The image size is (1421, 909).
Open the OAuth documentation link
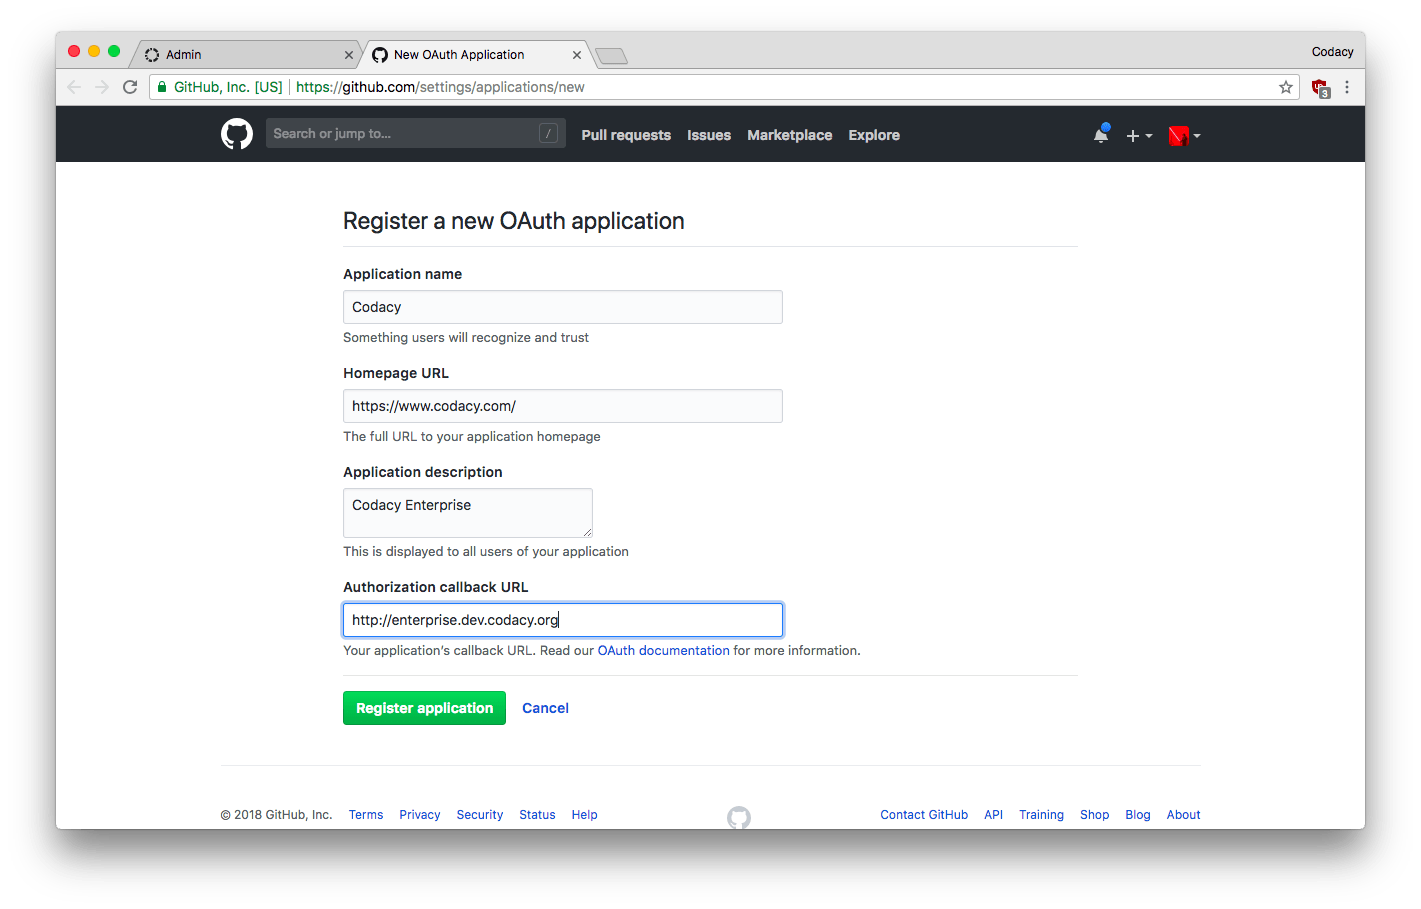pyautogui.click(x=664, y=650)
